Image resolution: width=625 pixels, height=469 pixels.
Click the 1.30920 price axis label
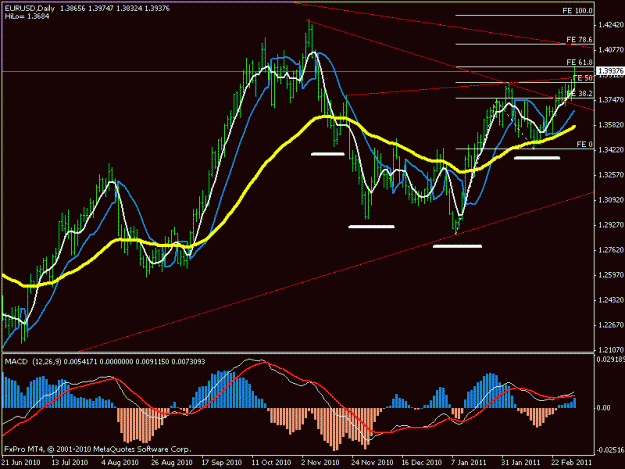click(x=611, y=200)
